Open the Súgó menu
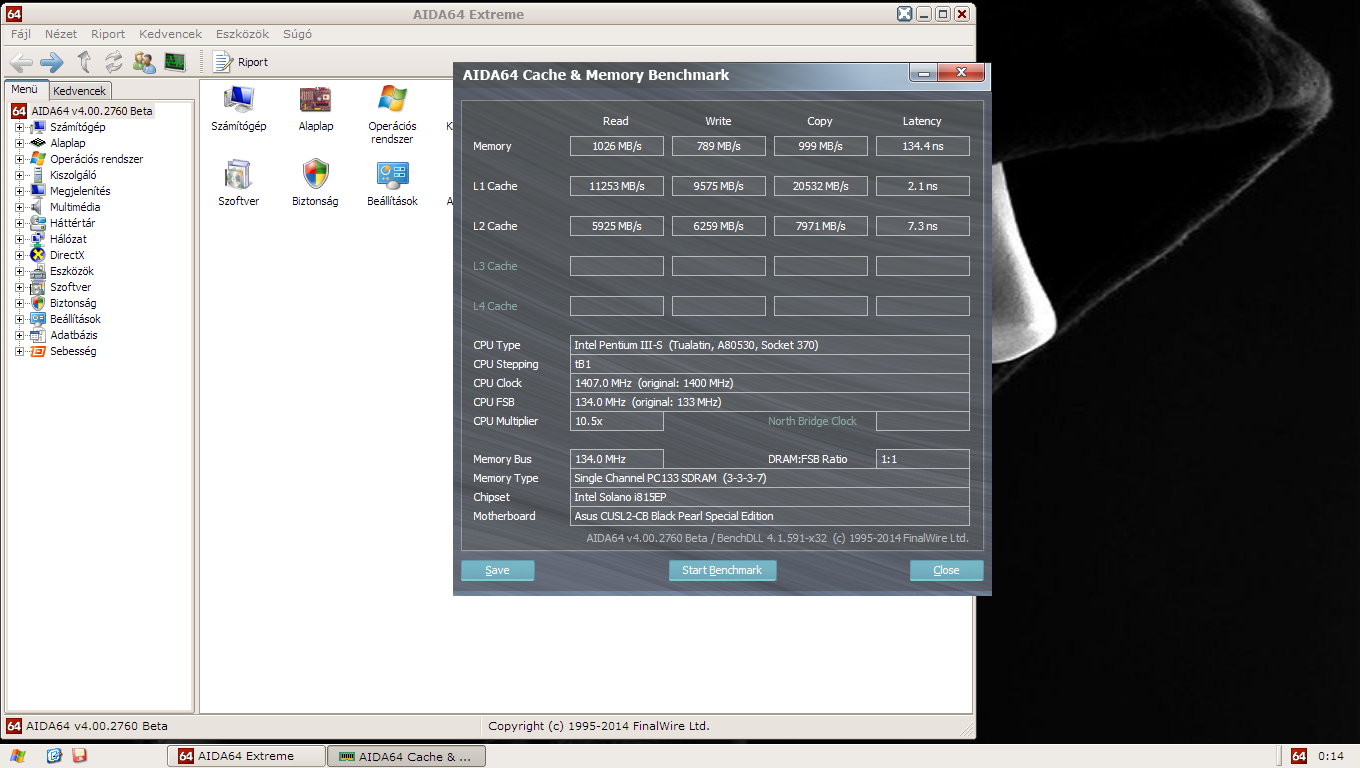 click(x=297, y=34)
